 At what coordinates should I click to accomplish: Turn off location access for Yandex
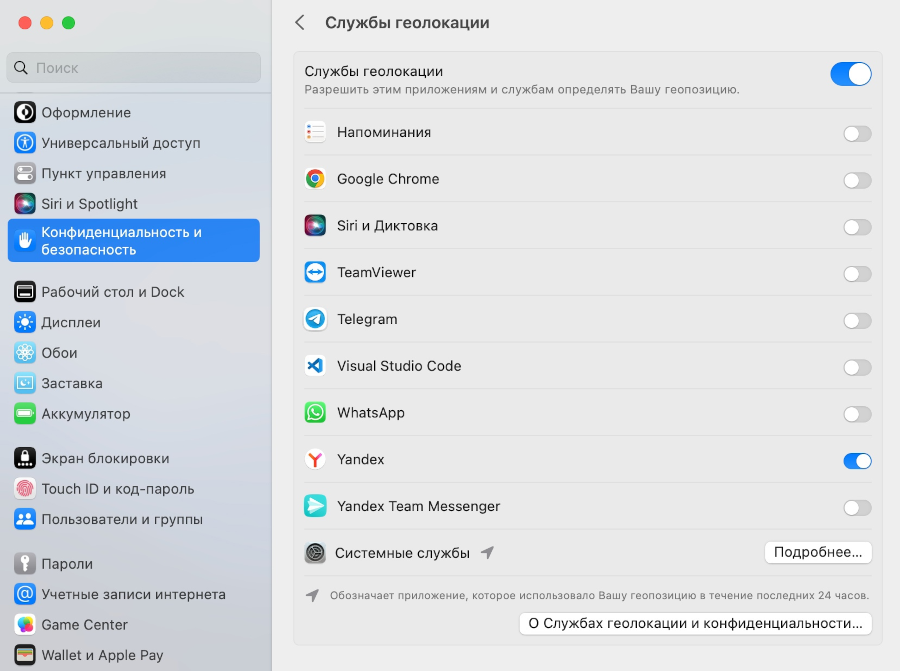pos(857,461)
